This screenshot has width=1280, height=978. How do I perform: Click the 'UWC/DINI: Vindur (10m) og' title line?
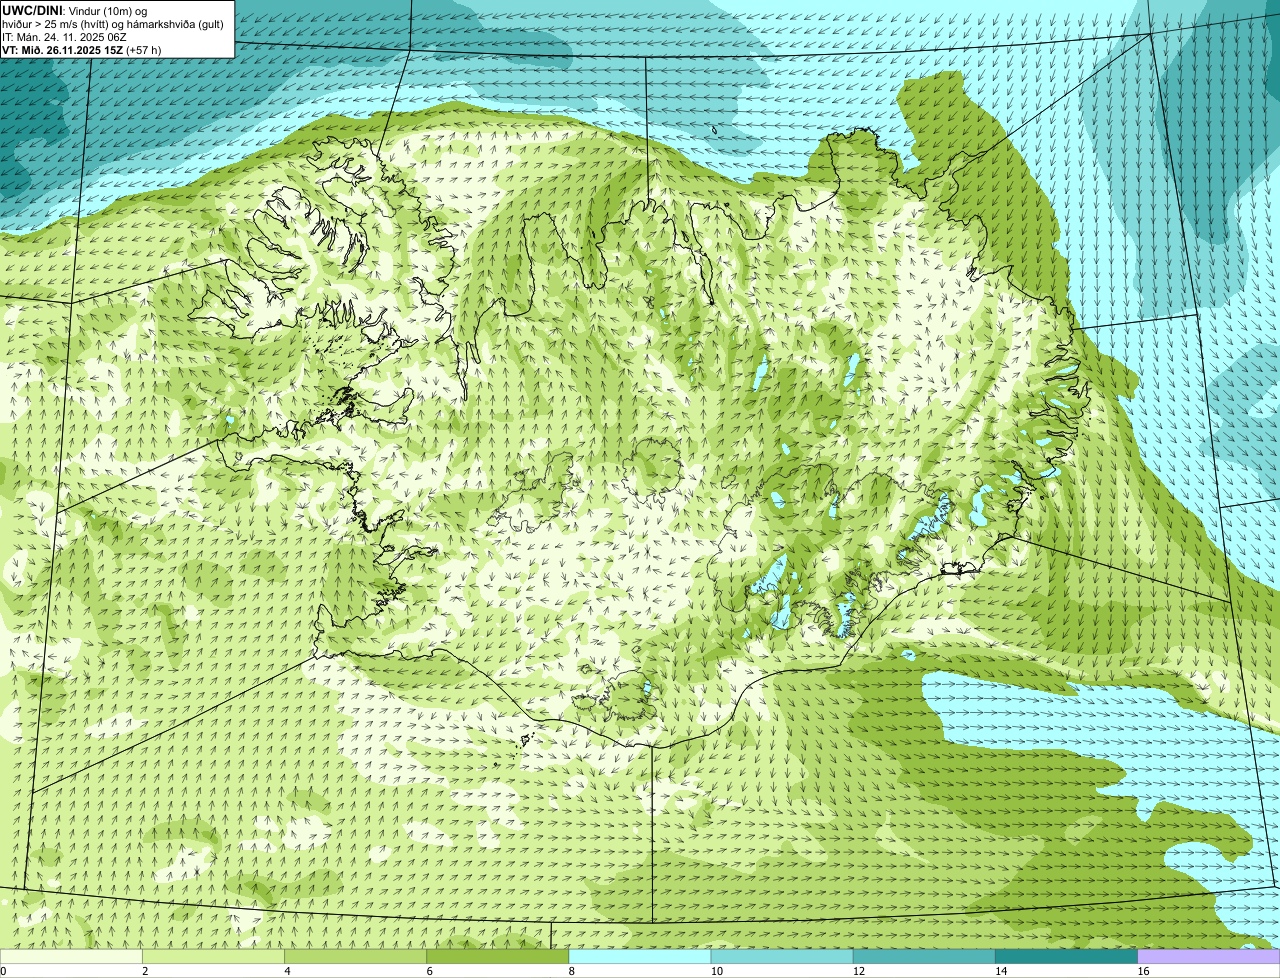click(x=75, y=10)
